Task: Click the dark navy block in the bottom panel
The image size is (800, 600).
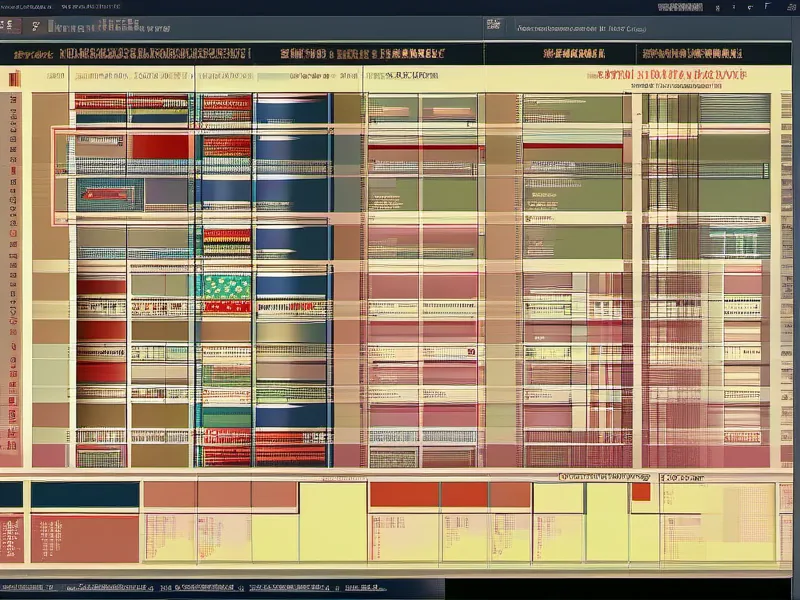Action: (x=85, y=495)
